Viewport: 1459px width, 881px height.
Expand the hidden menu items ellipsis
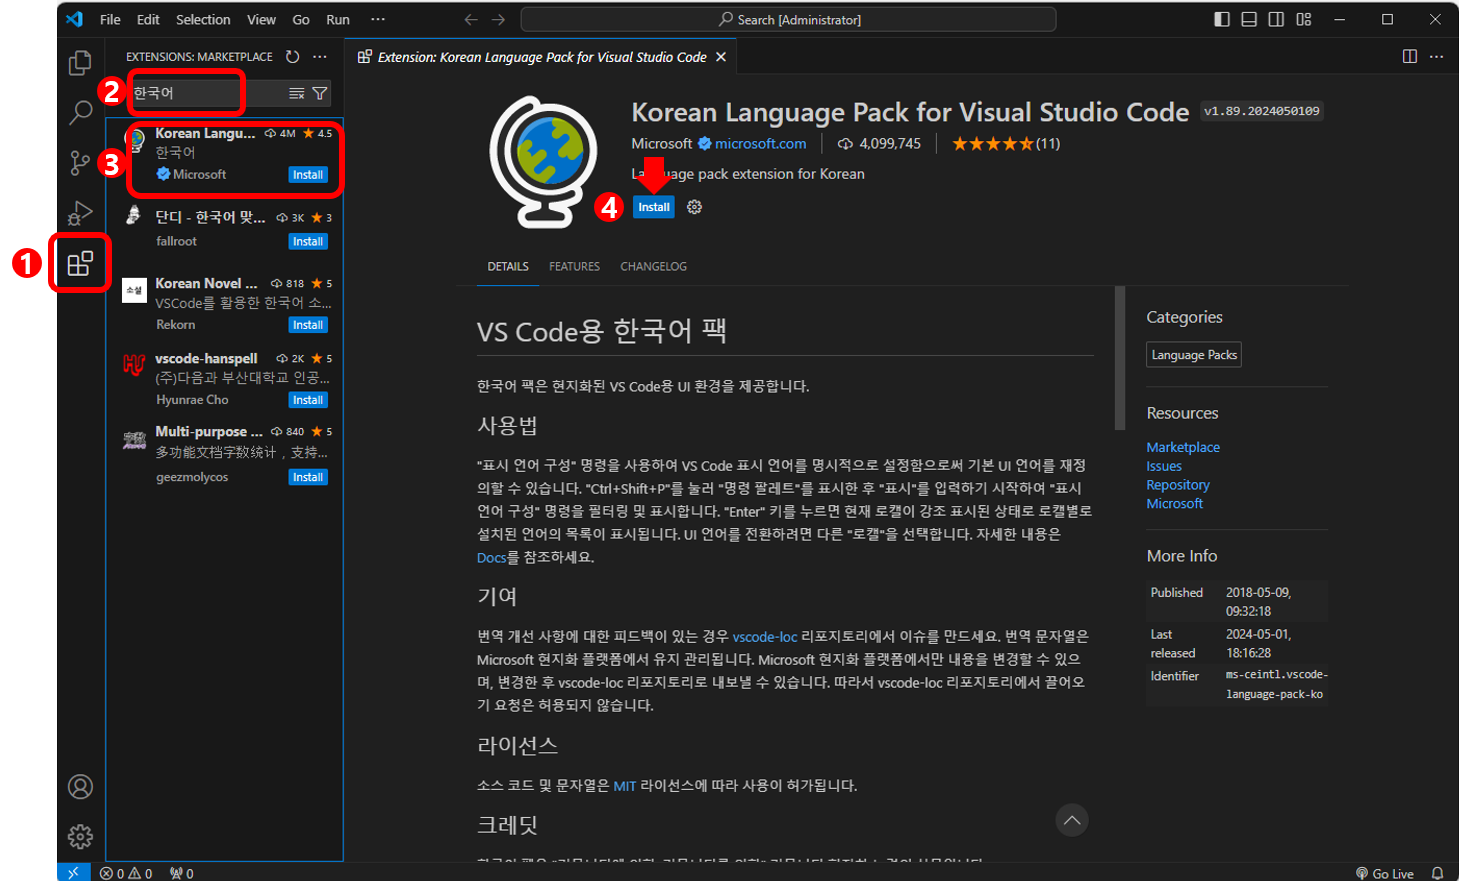pos(377,19)
